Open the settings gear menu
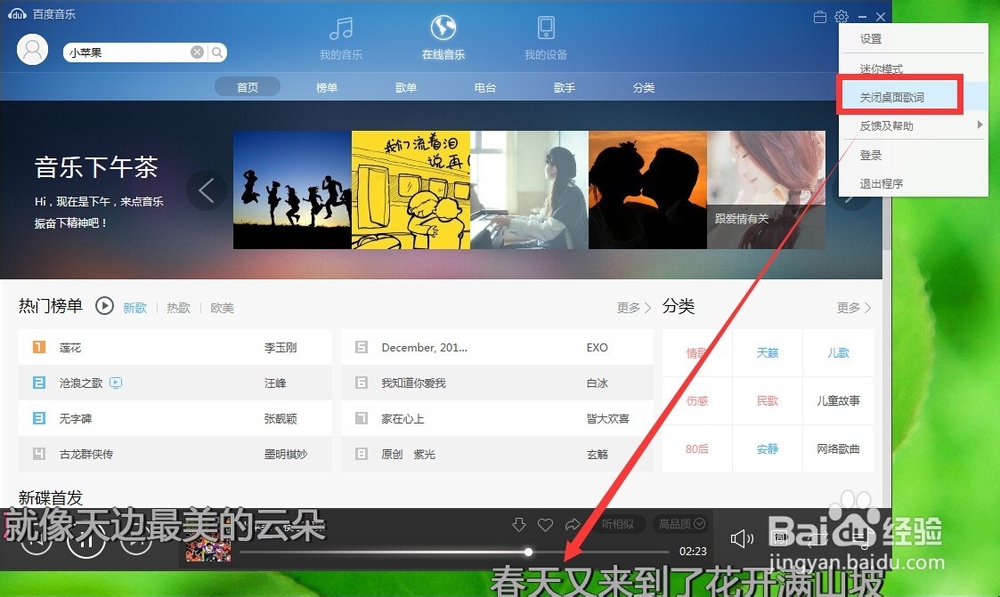1000x597 pixels. coord(842,17)
